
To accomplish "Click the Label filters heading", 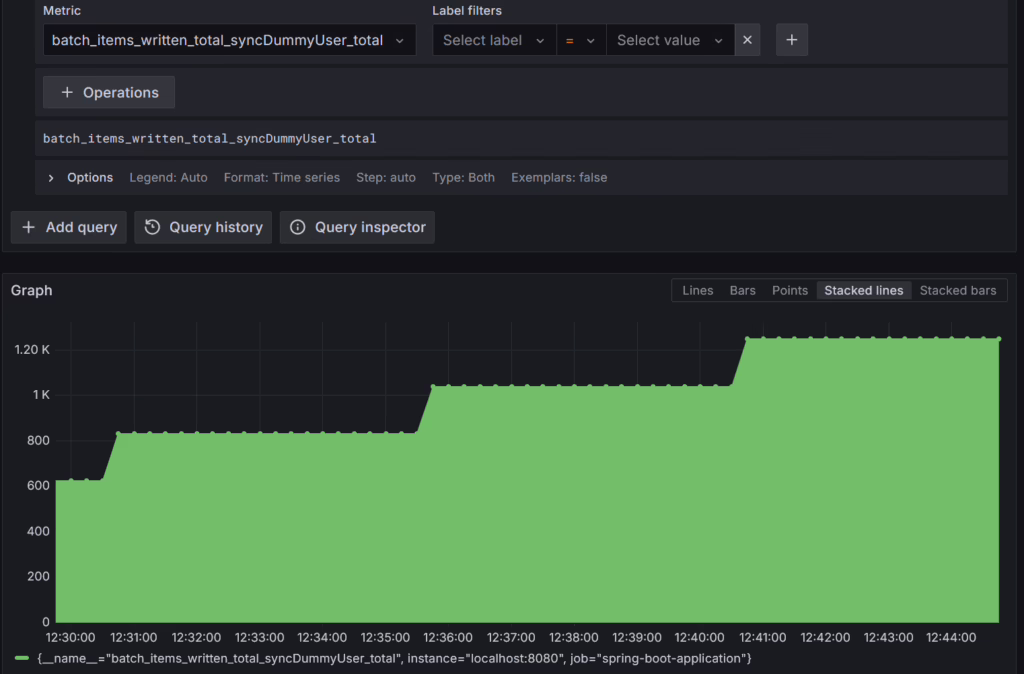I will (467, 10).
